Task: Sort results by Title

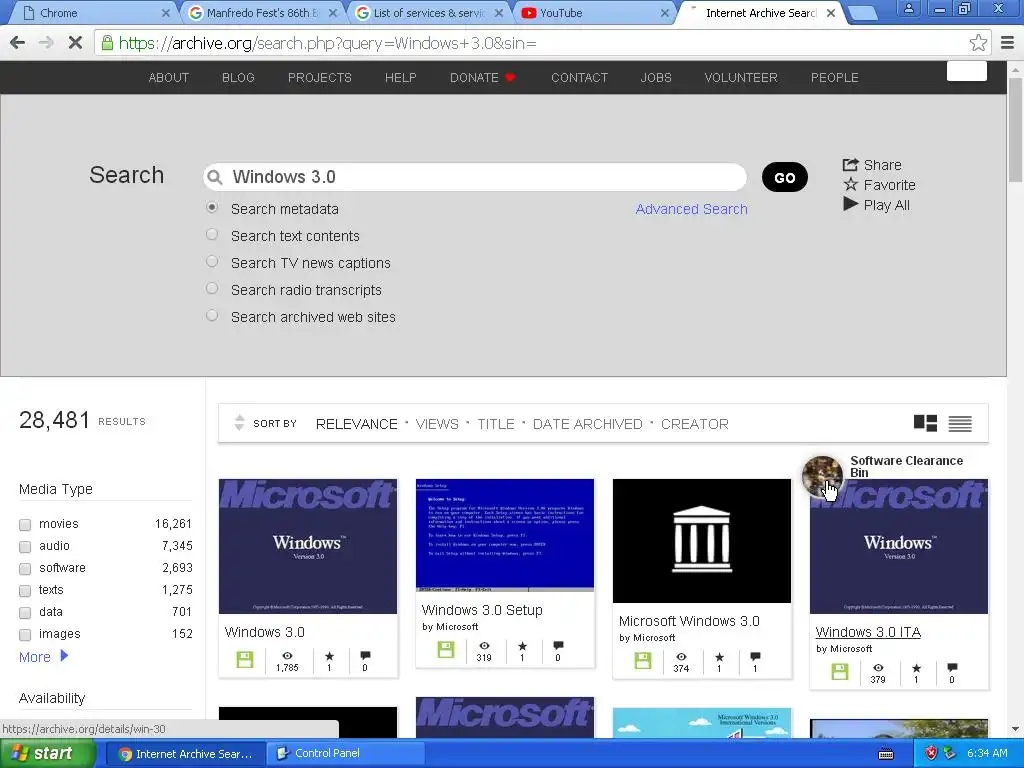Action: (x=496, y=424)
